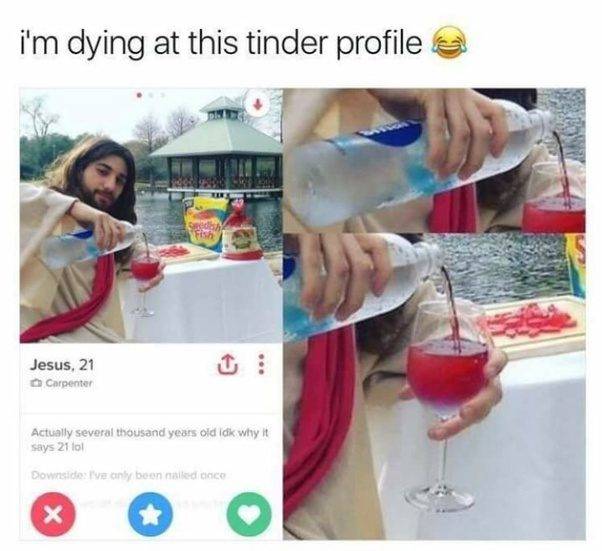Open the main profile photo

coord(151,215)
